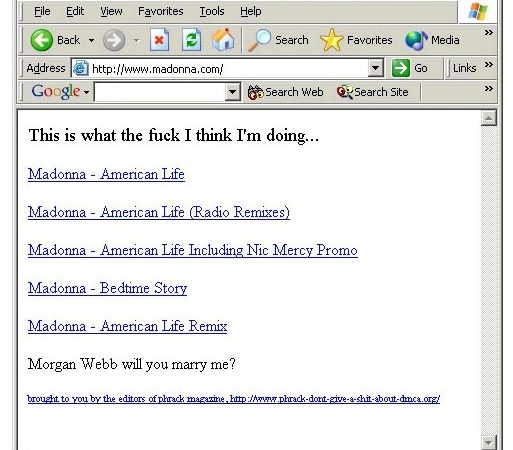Open Back button history dropdown arrow
513x450 pixels.
click(x=91, y=40)
